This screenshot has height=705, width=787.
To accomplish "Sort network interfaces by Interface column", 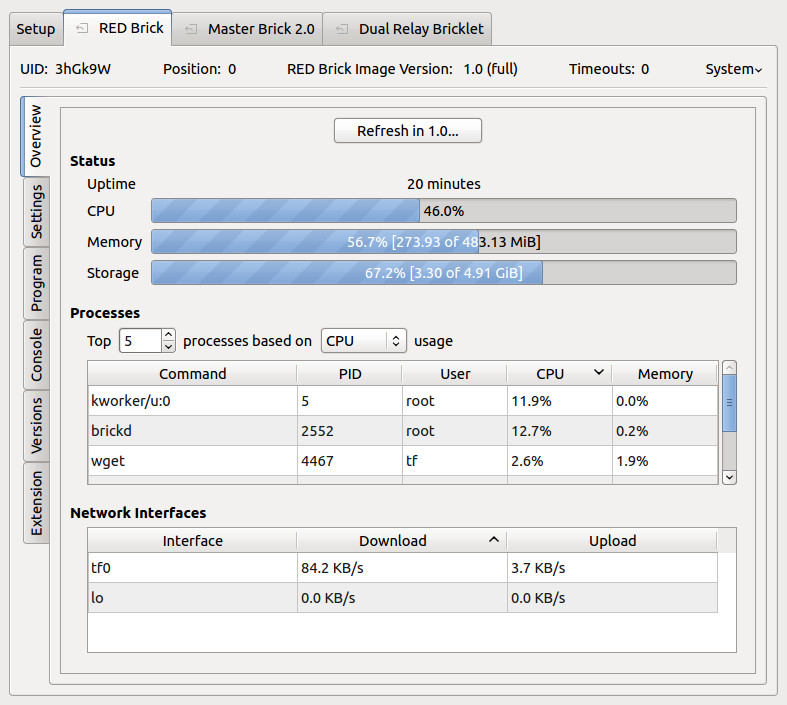I will [x=193, y=541].
